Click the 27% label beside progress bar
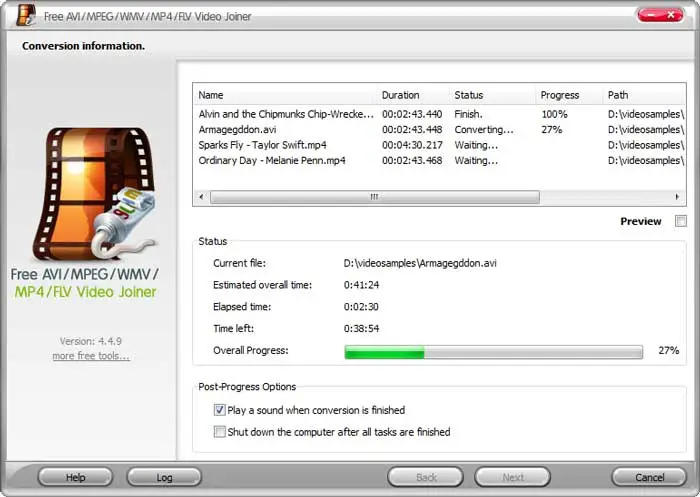The image size is (700, 497). [668, 351]
